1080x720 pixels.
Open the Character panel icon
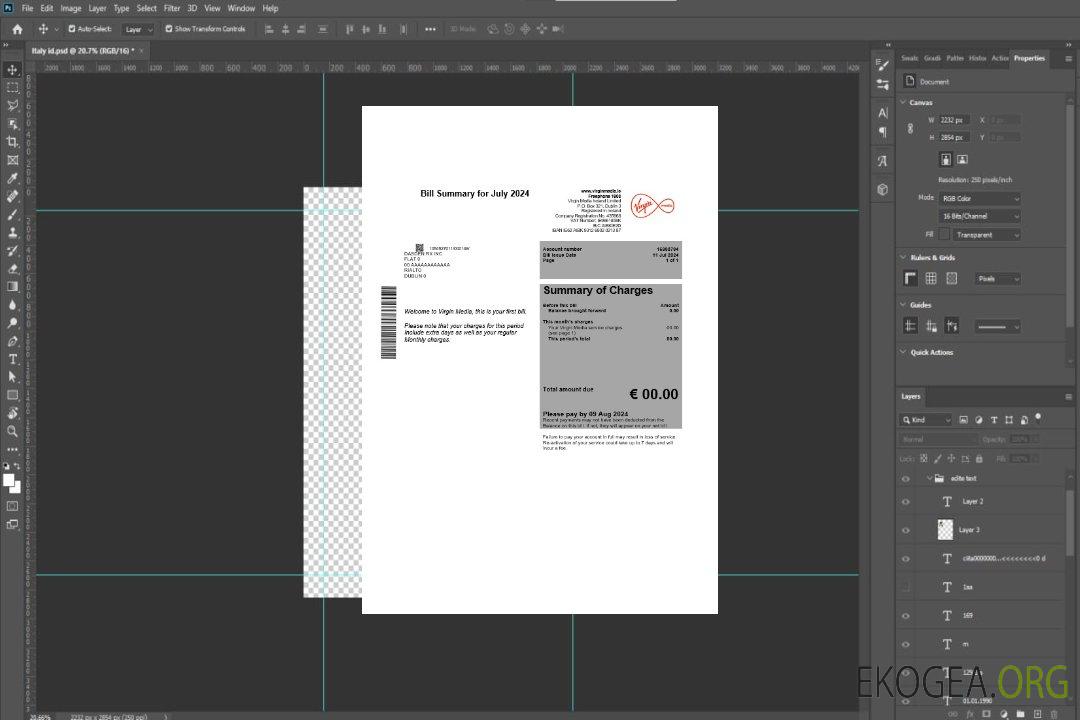(883, 112)
